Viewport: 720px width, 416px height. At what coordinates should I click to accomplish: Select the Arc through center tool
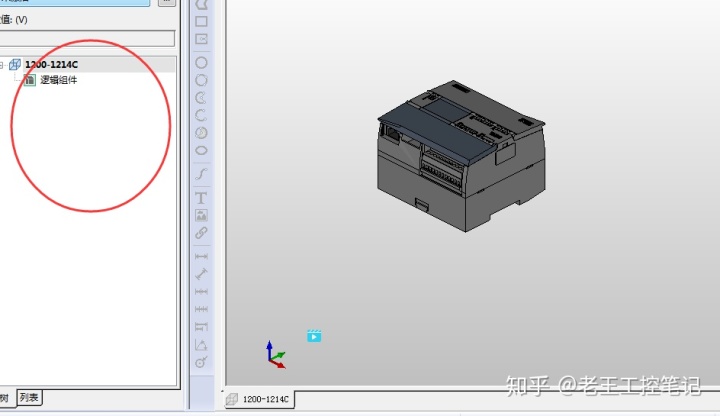click(202, 98)
